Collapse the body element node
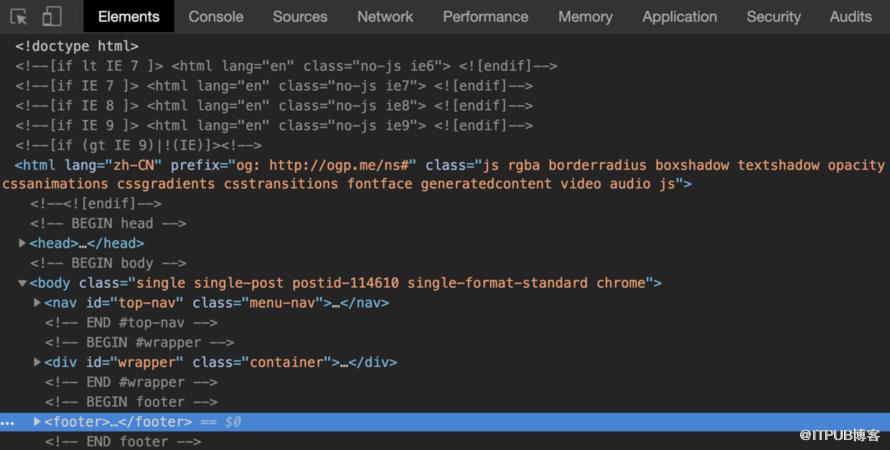This screenshot has width=890, height=450. (22, 283)
